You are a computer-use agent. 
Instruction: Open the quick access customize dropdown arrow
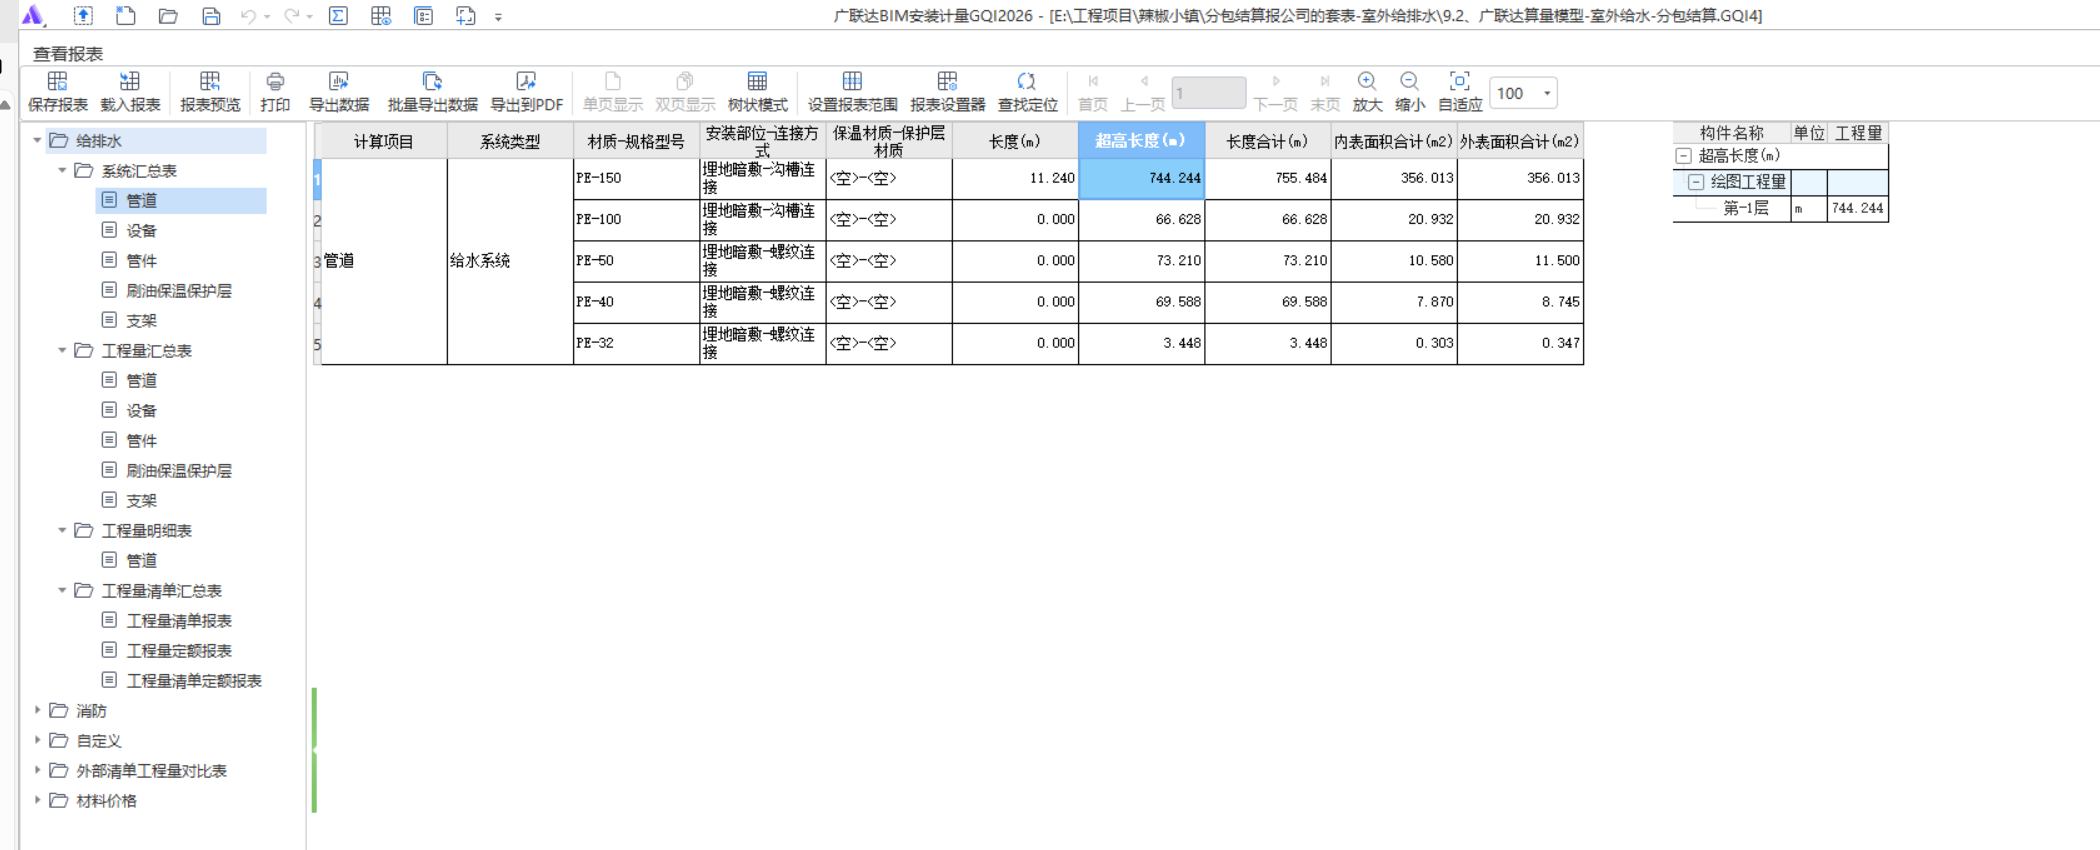click(498, 17)
